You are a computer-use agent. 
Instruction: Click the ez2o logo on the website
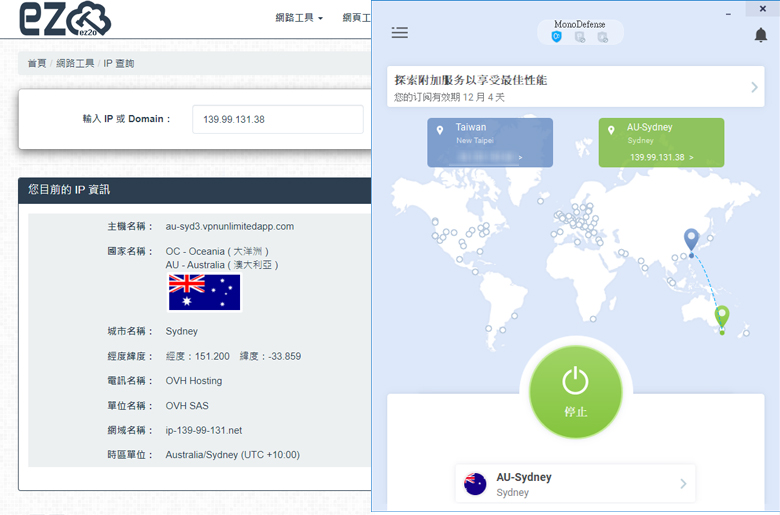(65, 19)
